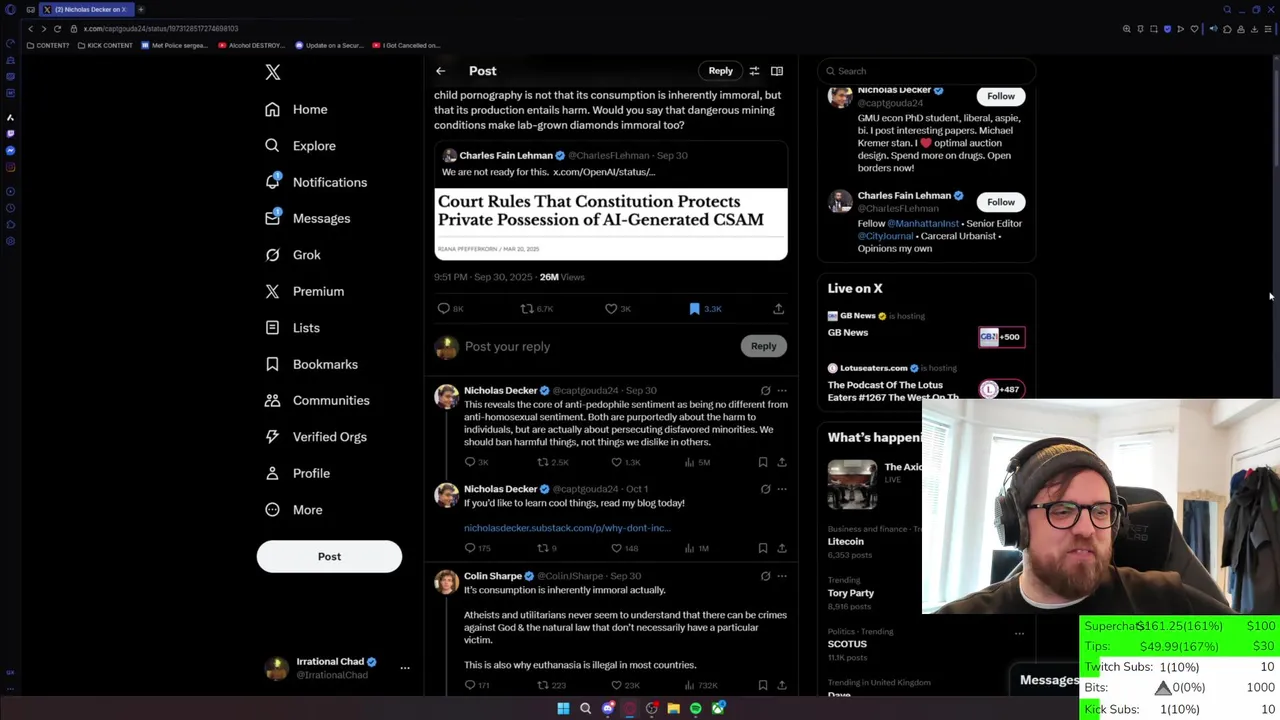The height and width of the screenshot is (720, 1280).
Task: Open Communities in the sidebar
Action: [317, 401]
